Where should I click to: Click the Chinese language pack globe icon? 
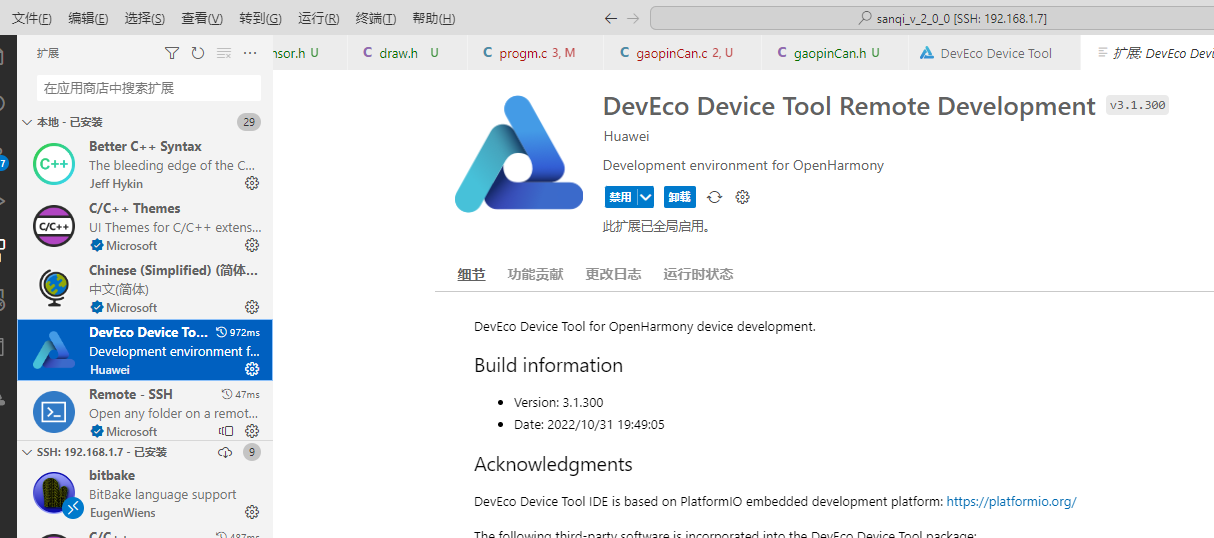point(54,288)
